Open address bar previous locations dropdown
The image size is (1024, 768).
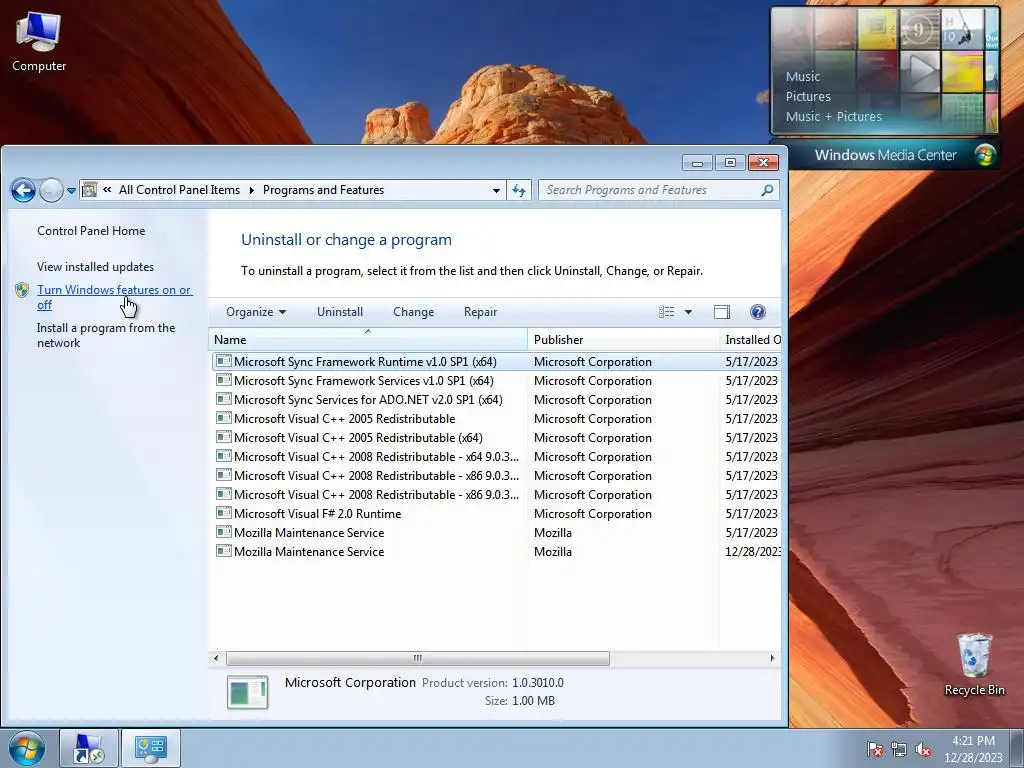click(x=496, y=191)
